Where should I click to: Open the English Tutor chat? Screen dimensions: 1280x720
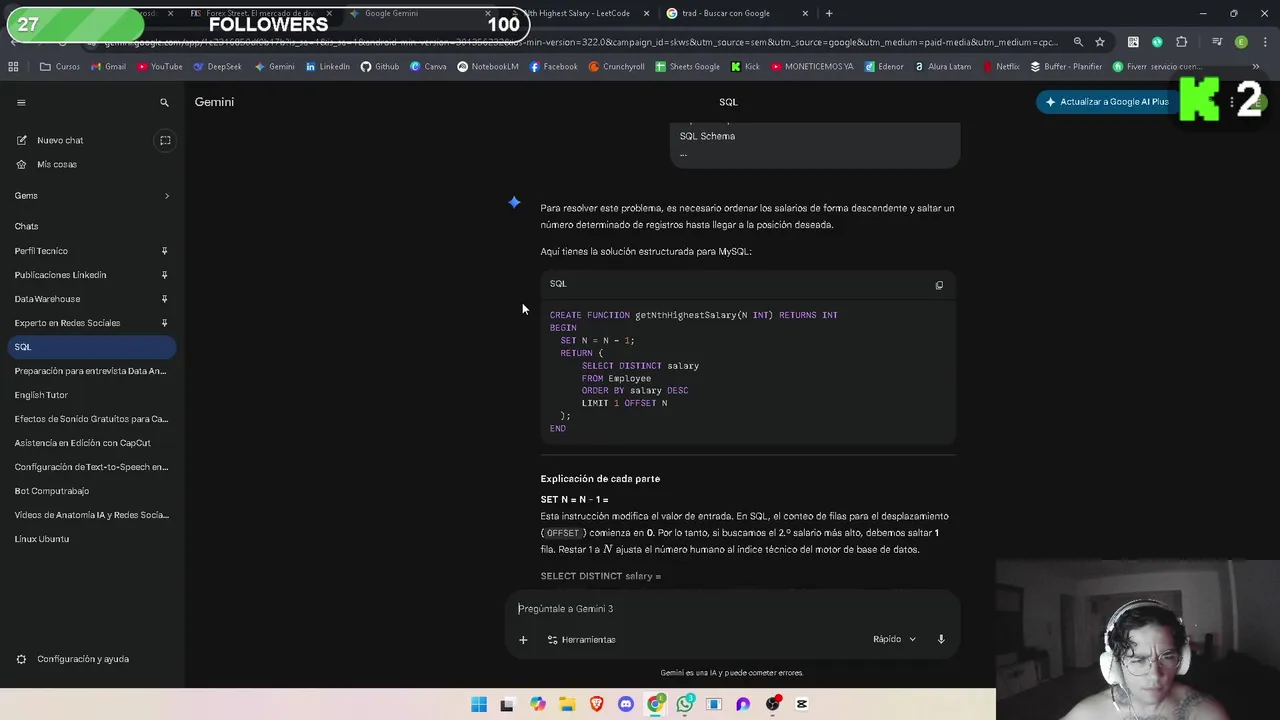91,395
